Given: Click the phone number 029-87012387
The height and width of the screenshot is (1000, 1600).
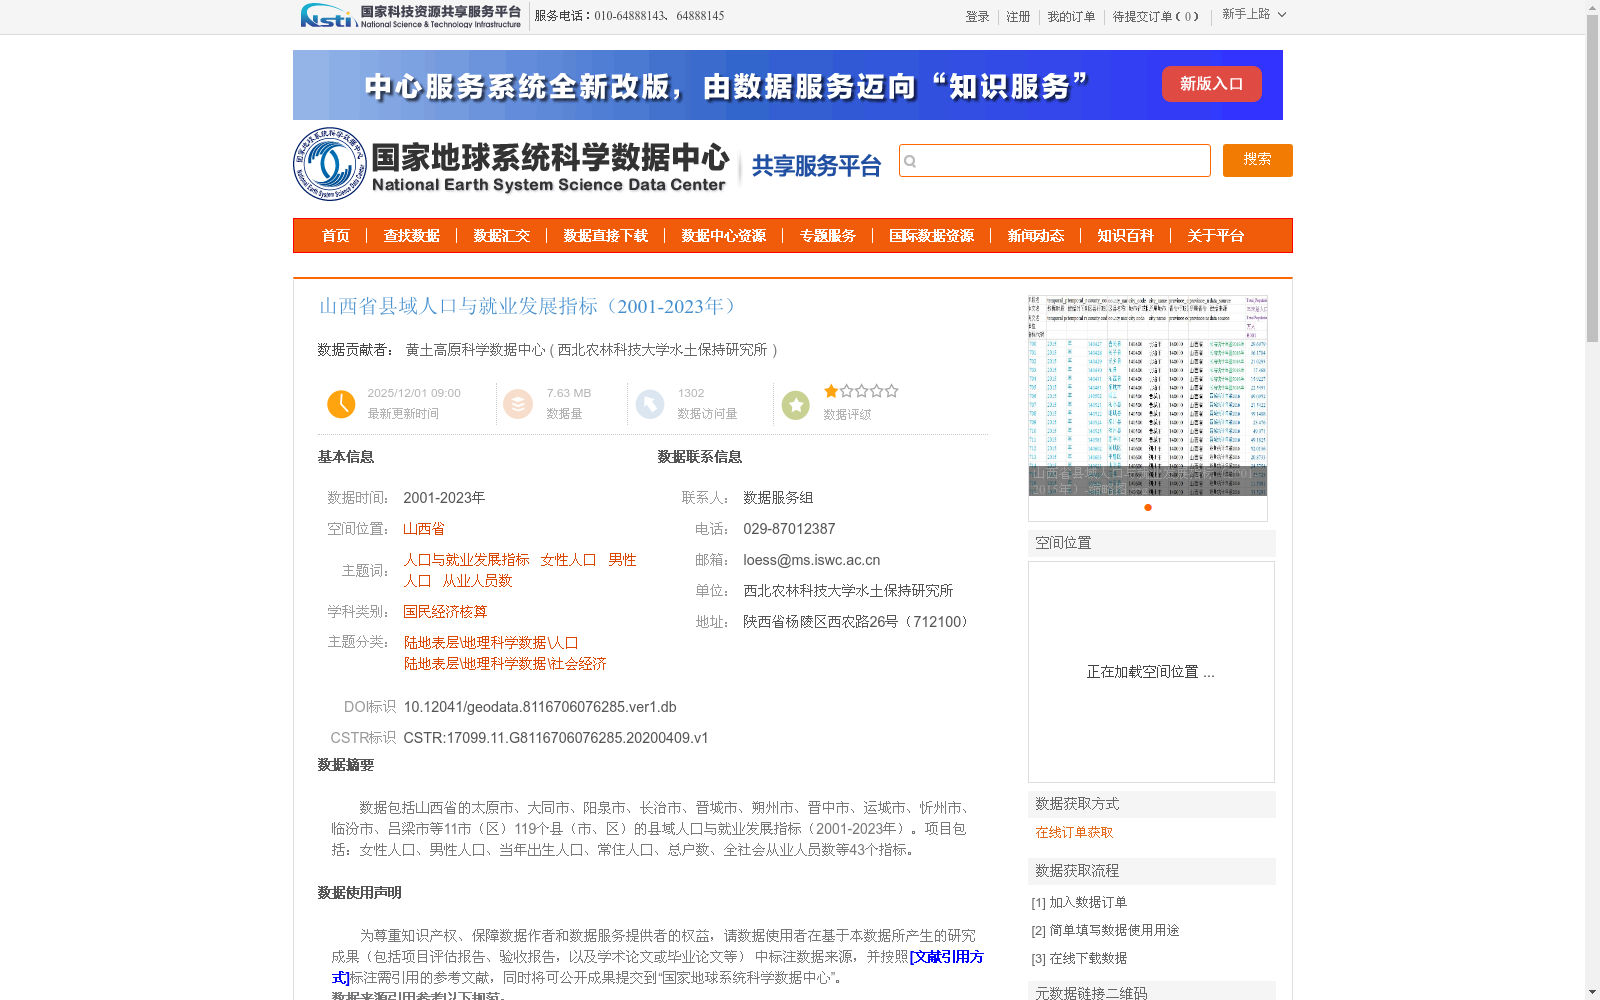Looking at the screenshot, I should 789,529.
